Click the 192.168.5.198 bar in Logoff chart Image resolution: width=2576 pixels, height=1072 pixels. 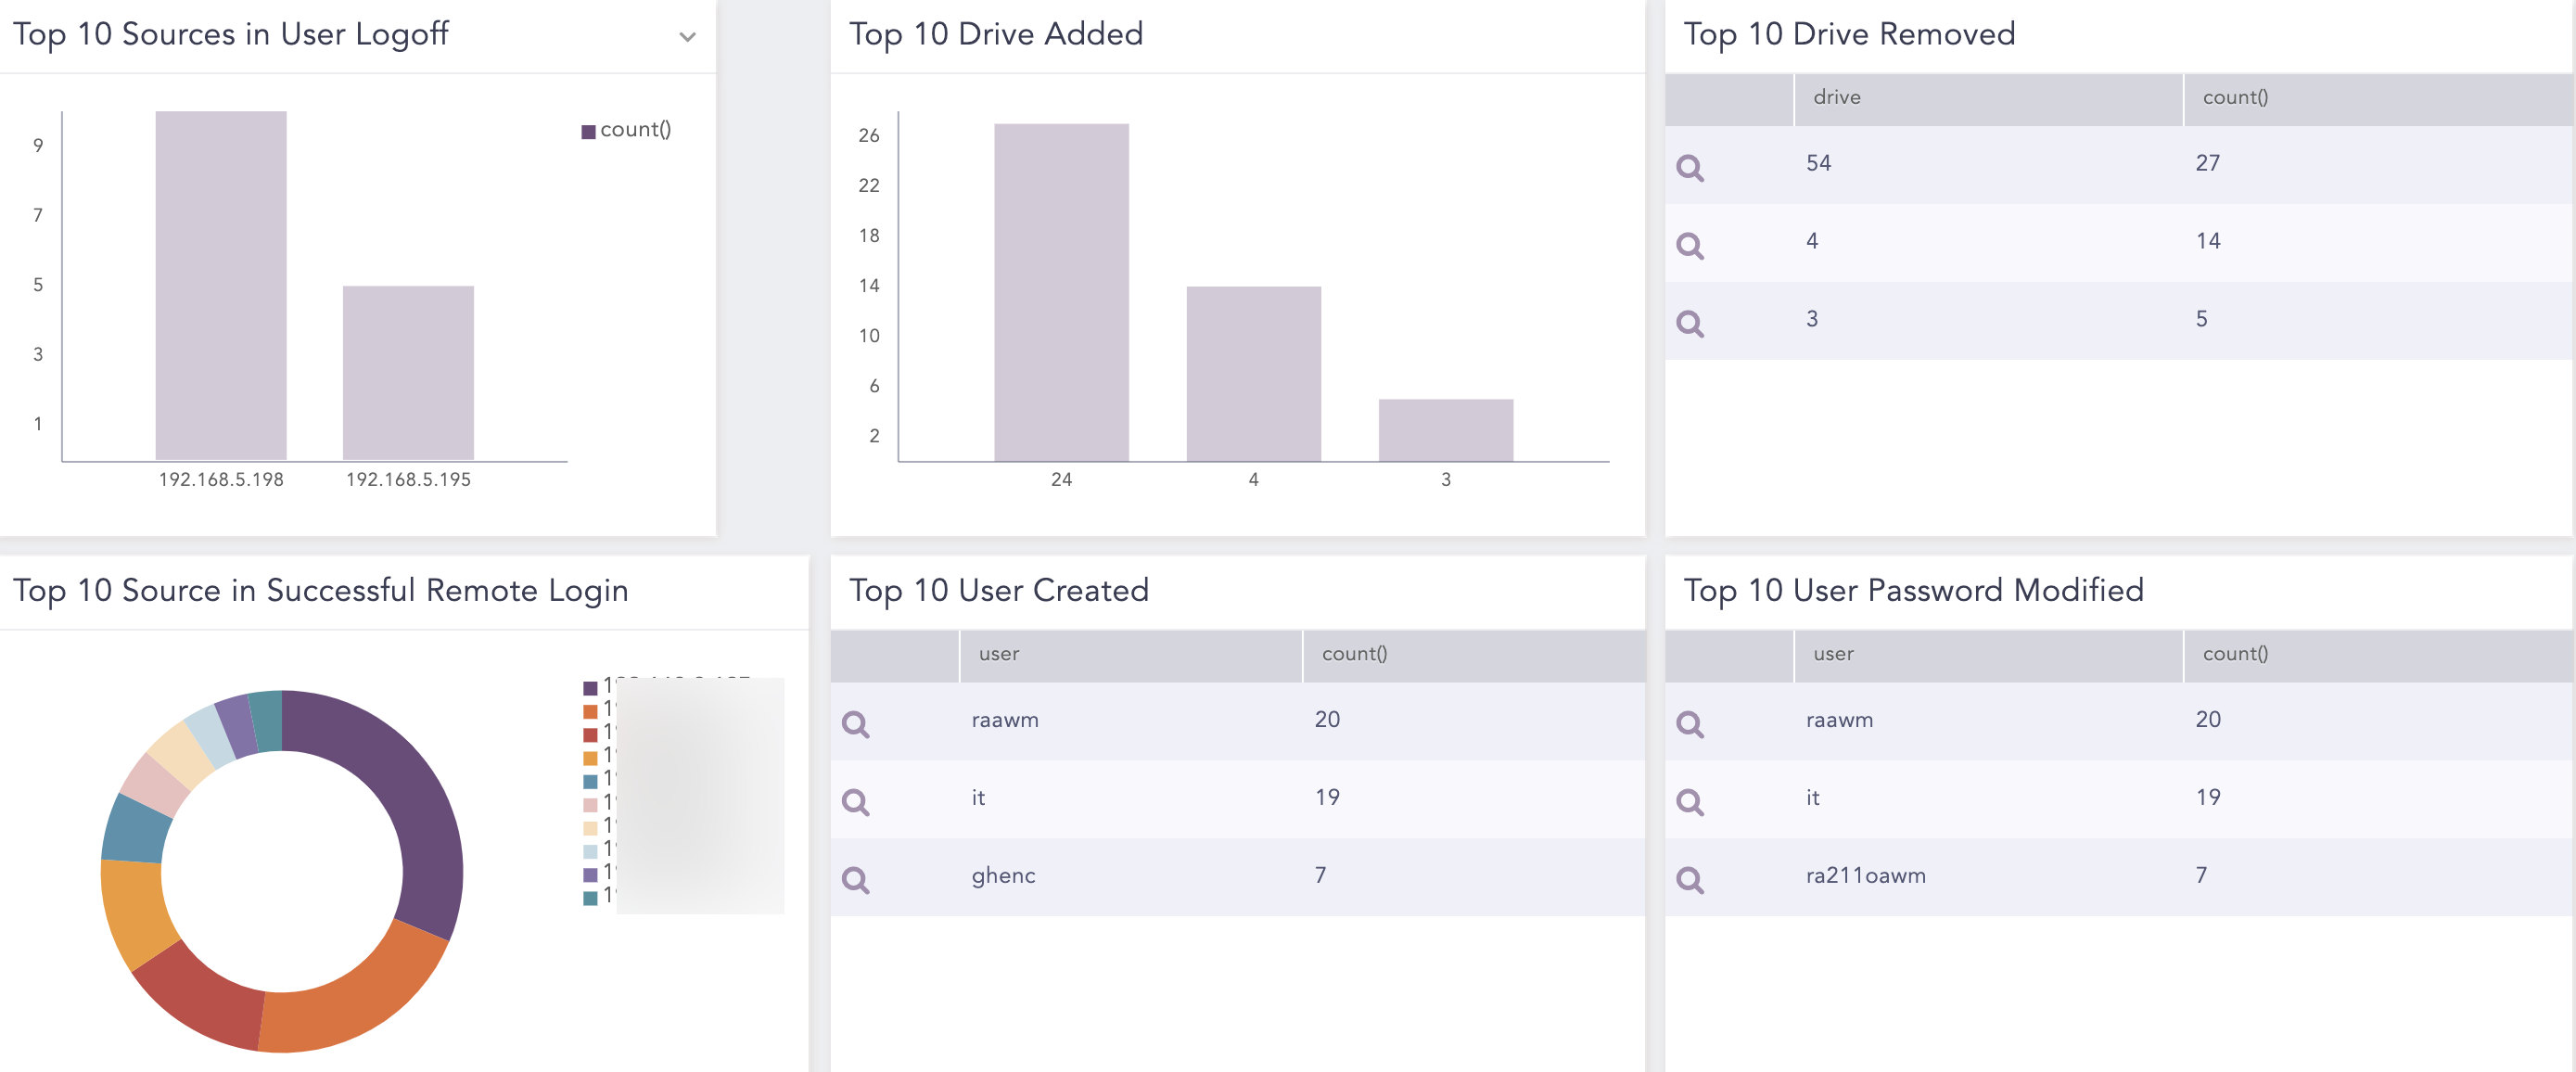(x=221, y=285)
